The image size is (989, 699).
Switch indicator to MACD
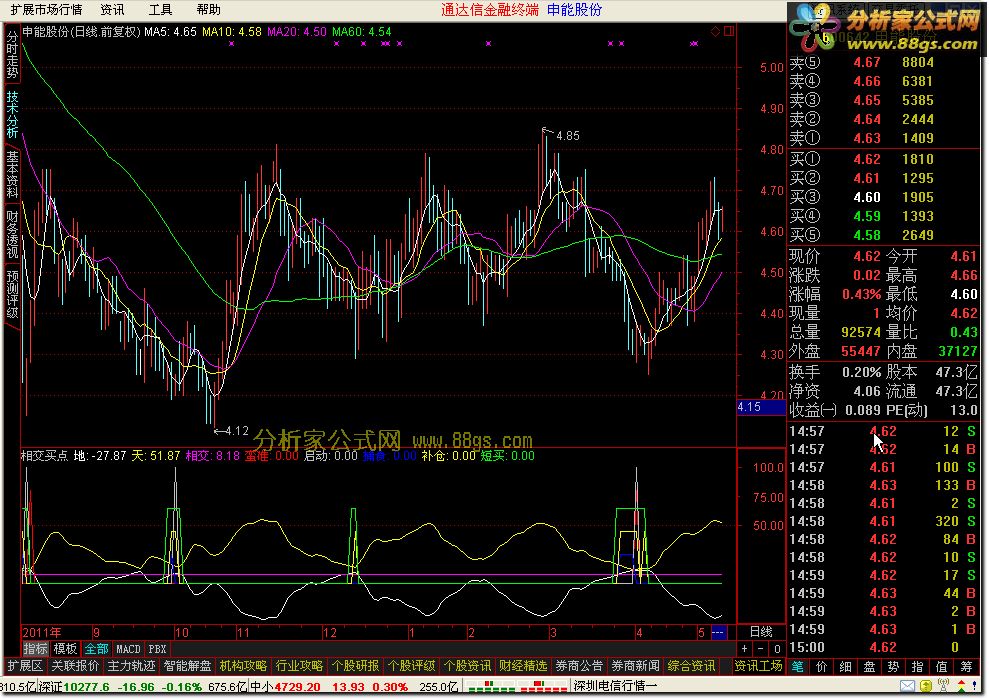[x=129, y=649]
